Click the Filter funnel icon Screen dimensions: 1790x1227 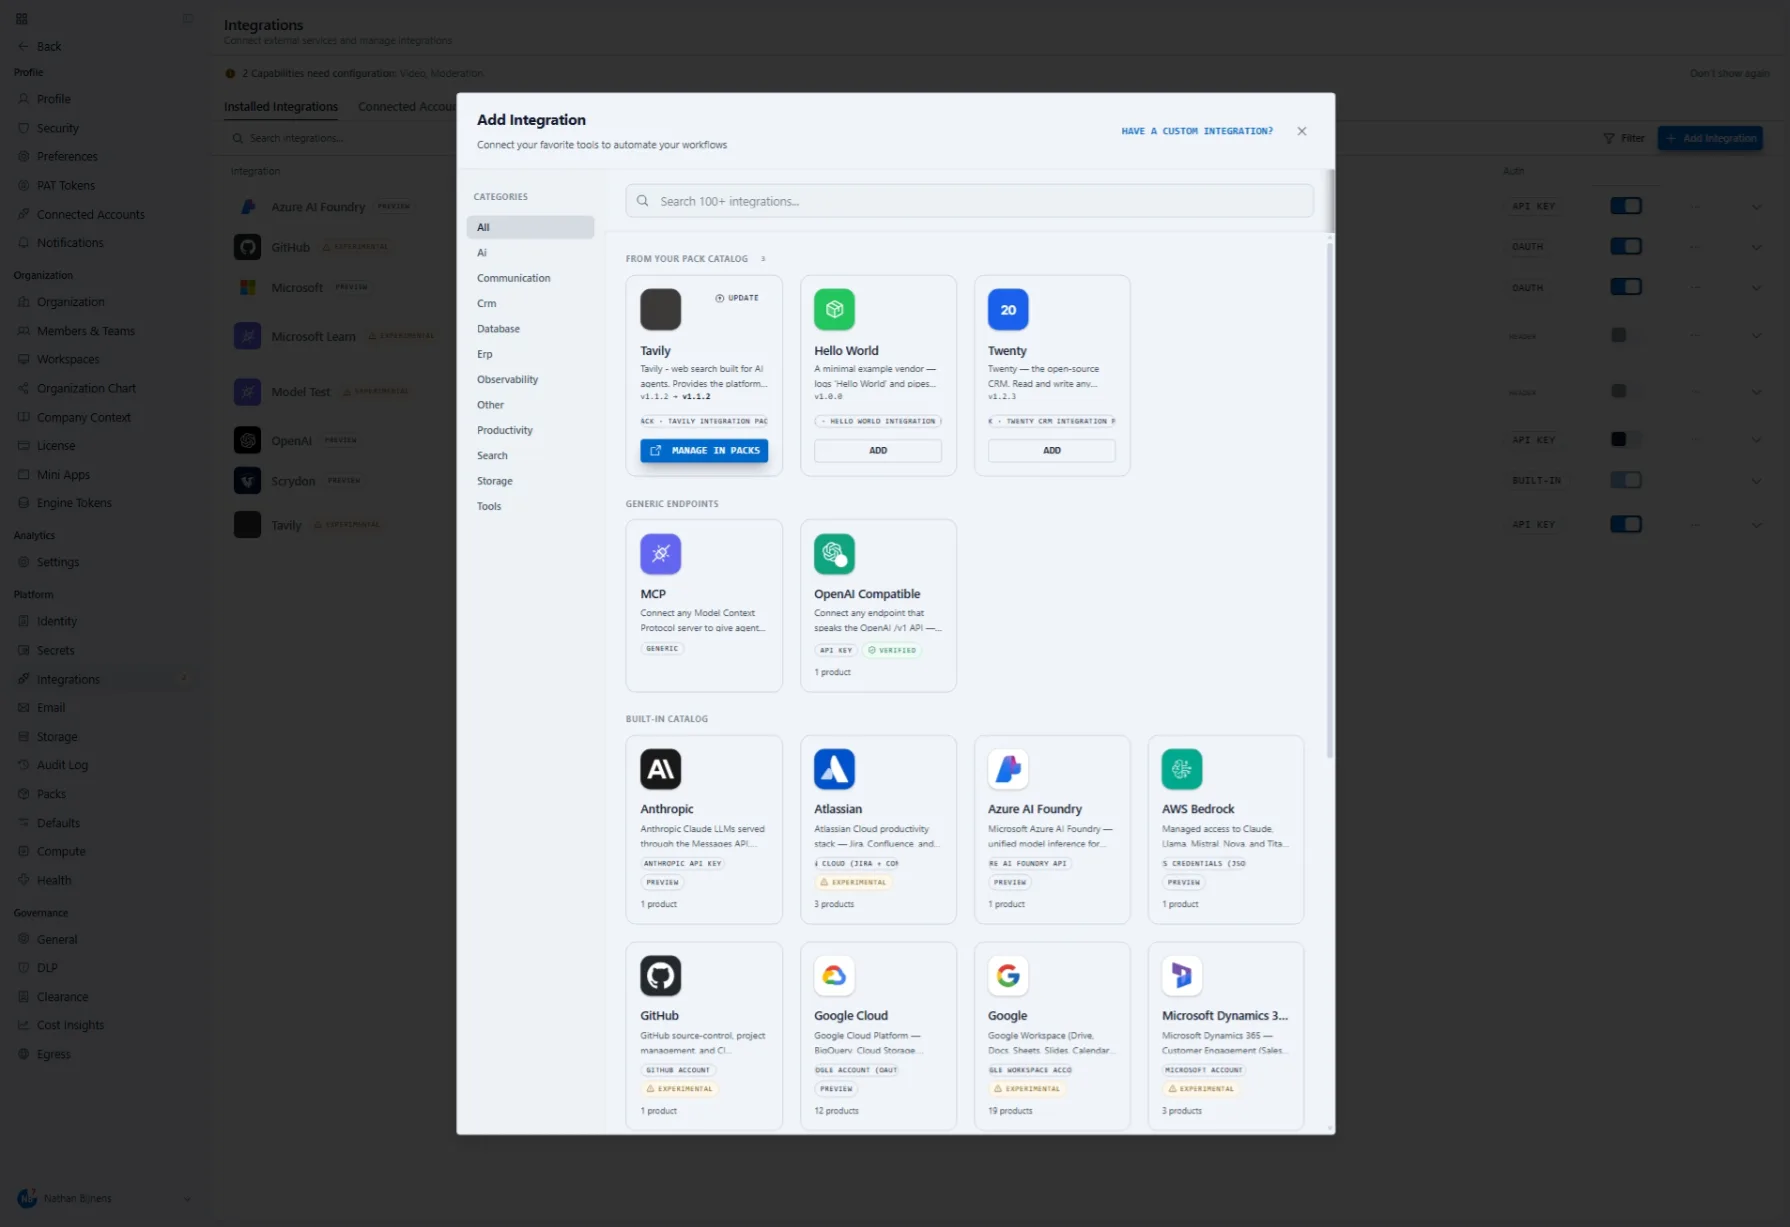coord(1609,138)
